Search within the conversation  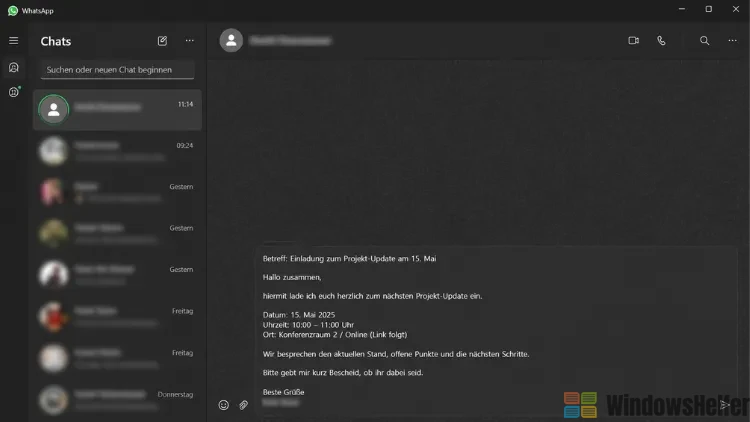coord(705,41)
